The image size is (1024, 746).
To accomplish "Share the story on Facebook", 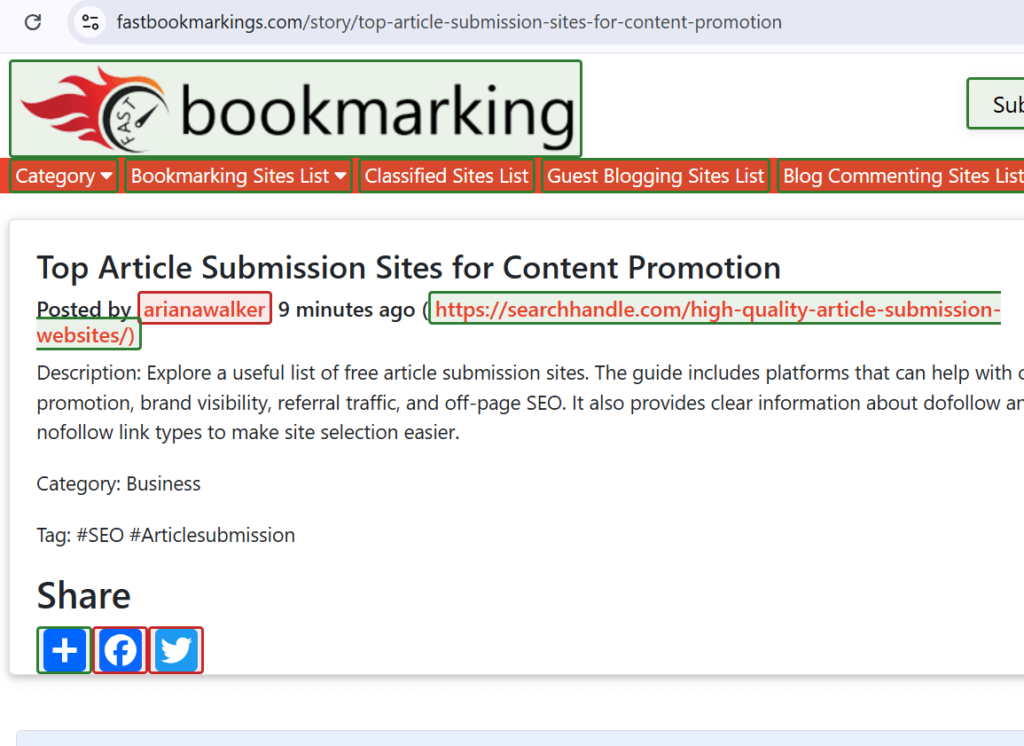I will point(120,650).
